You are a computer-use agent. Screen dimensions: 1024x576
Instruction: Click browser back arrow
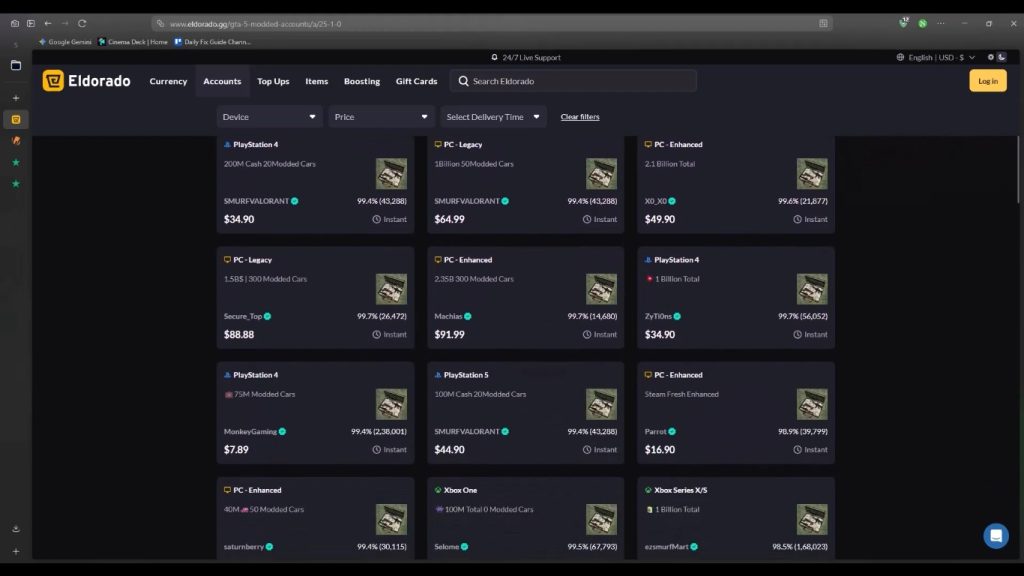[48, 24]
